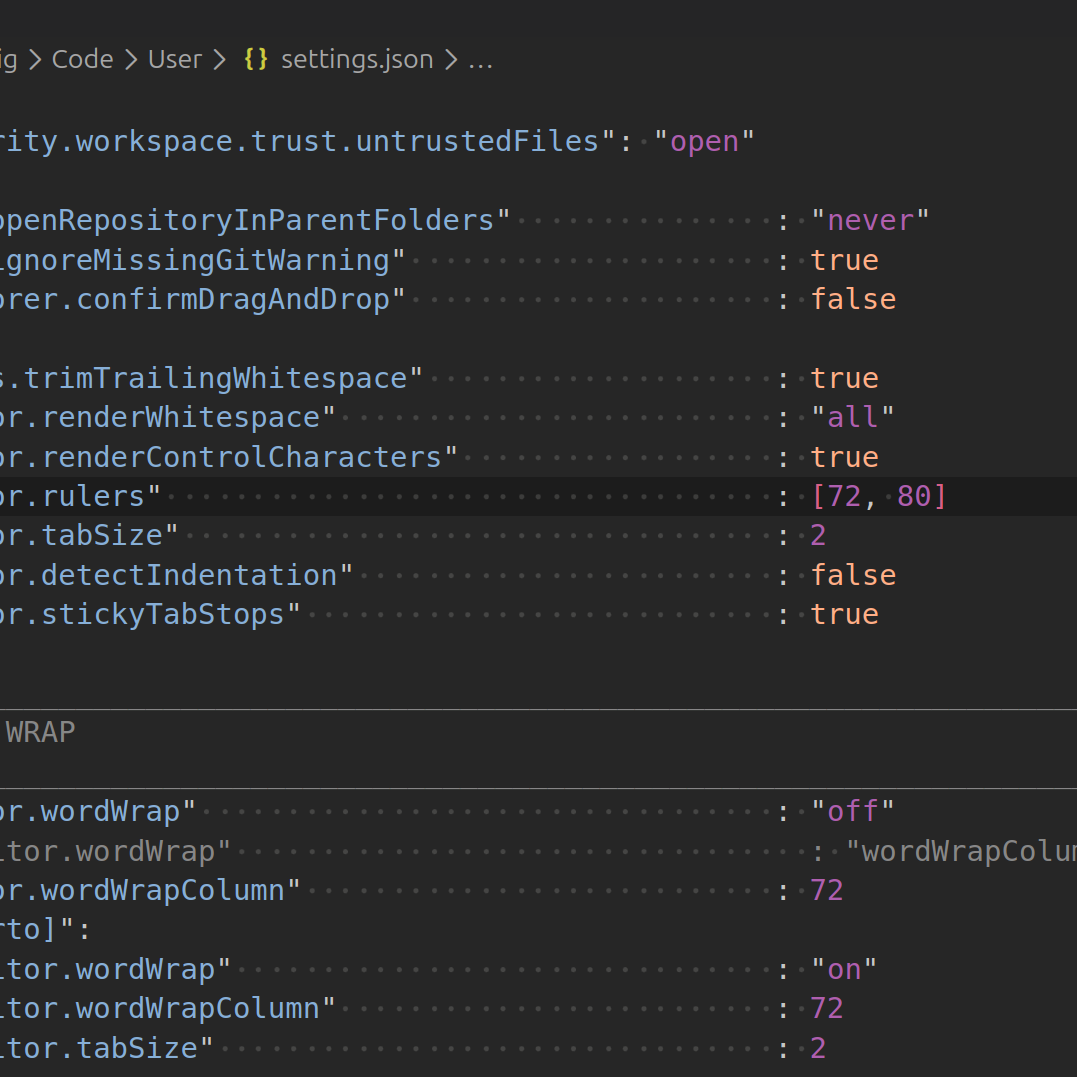Click the curly-braces JSON icon in breadcrumbs
Viewport: 1077px width, 1077px height.
256,60
